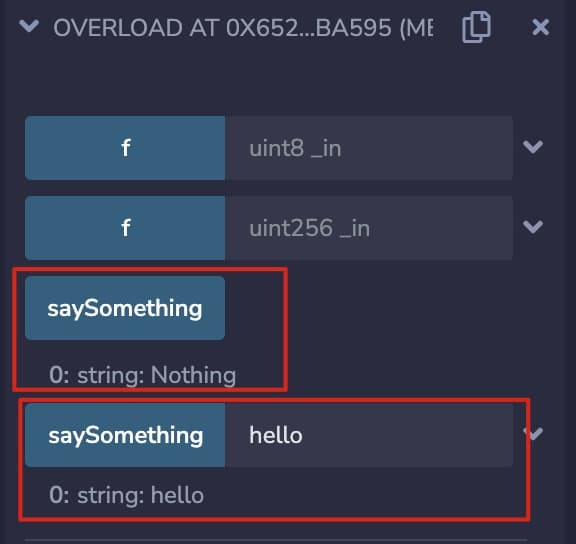
Task: Call the parameterless saySomething function
Action: pos(125,308)
